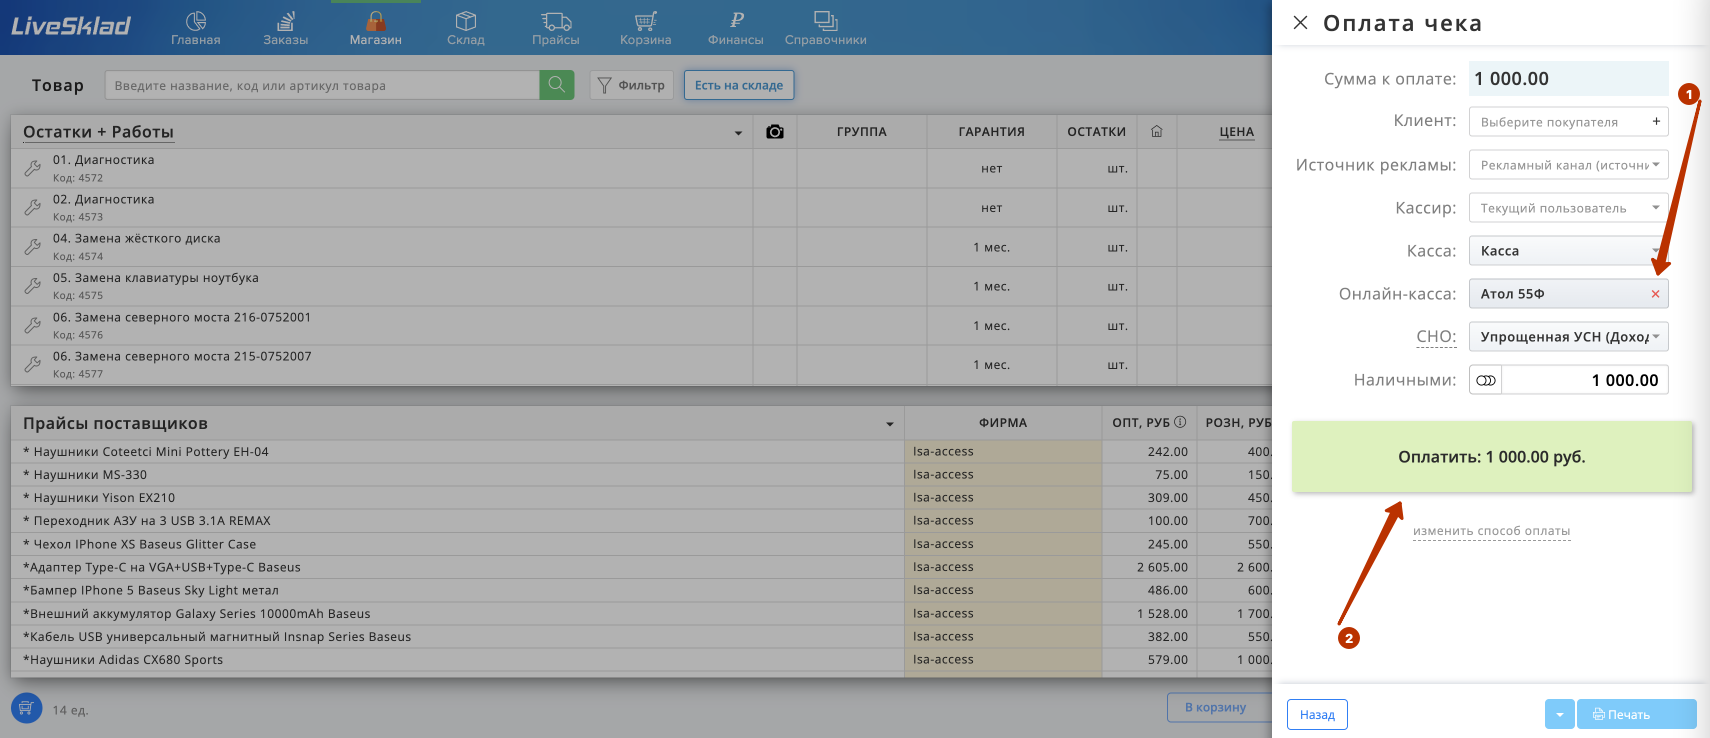Sort by the ЦЕНА column header

pos(1236,132)
